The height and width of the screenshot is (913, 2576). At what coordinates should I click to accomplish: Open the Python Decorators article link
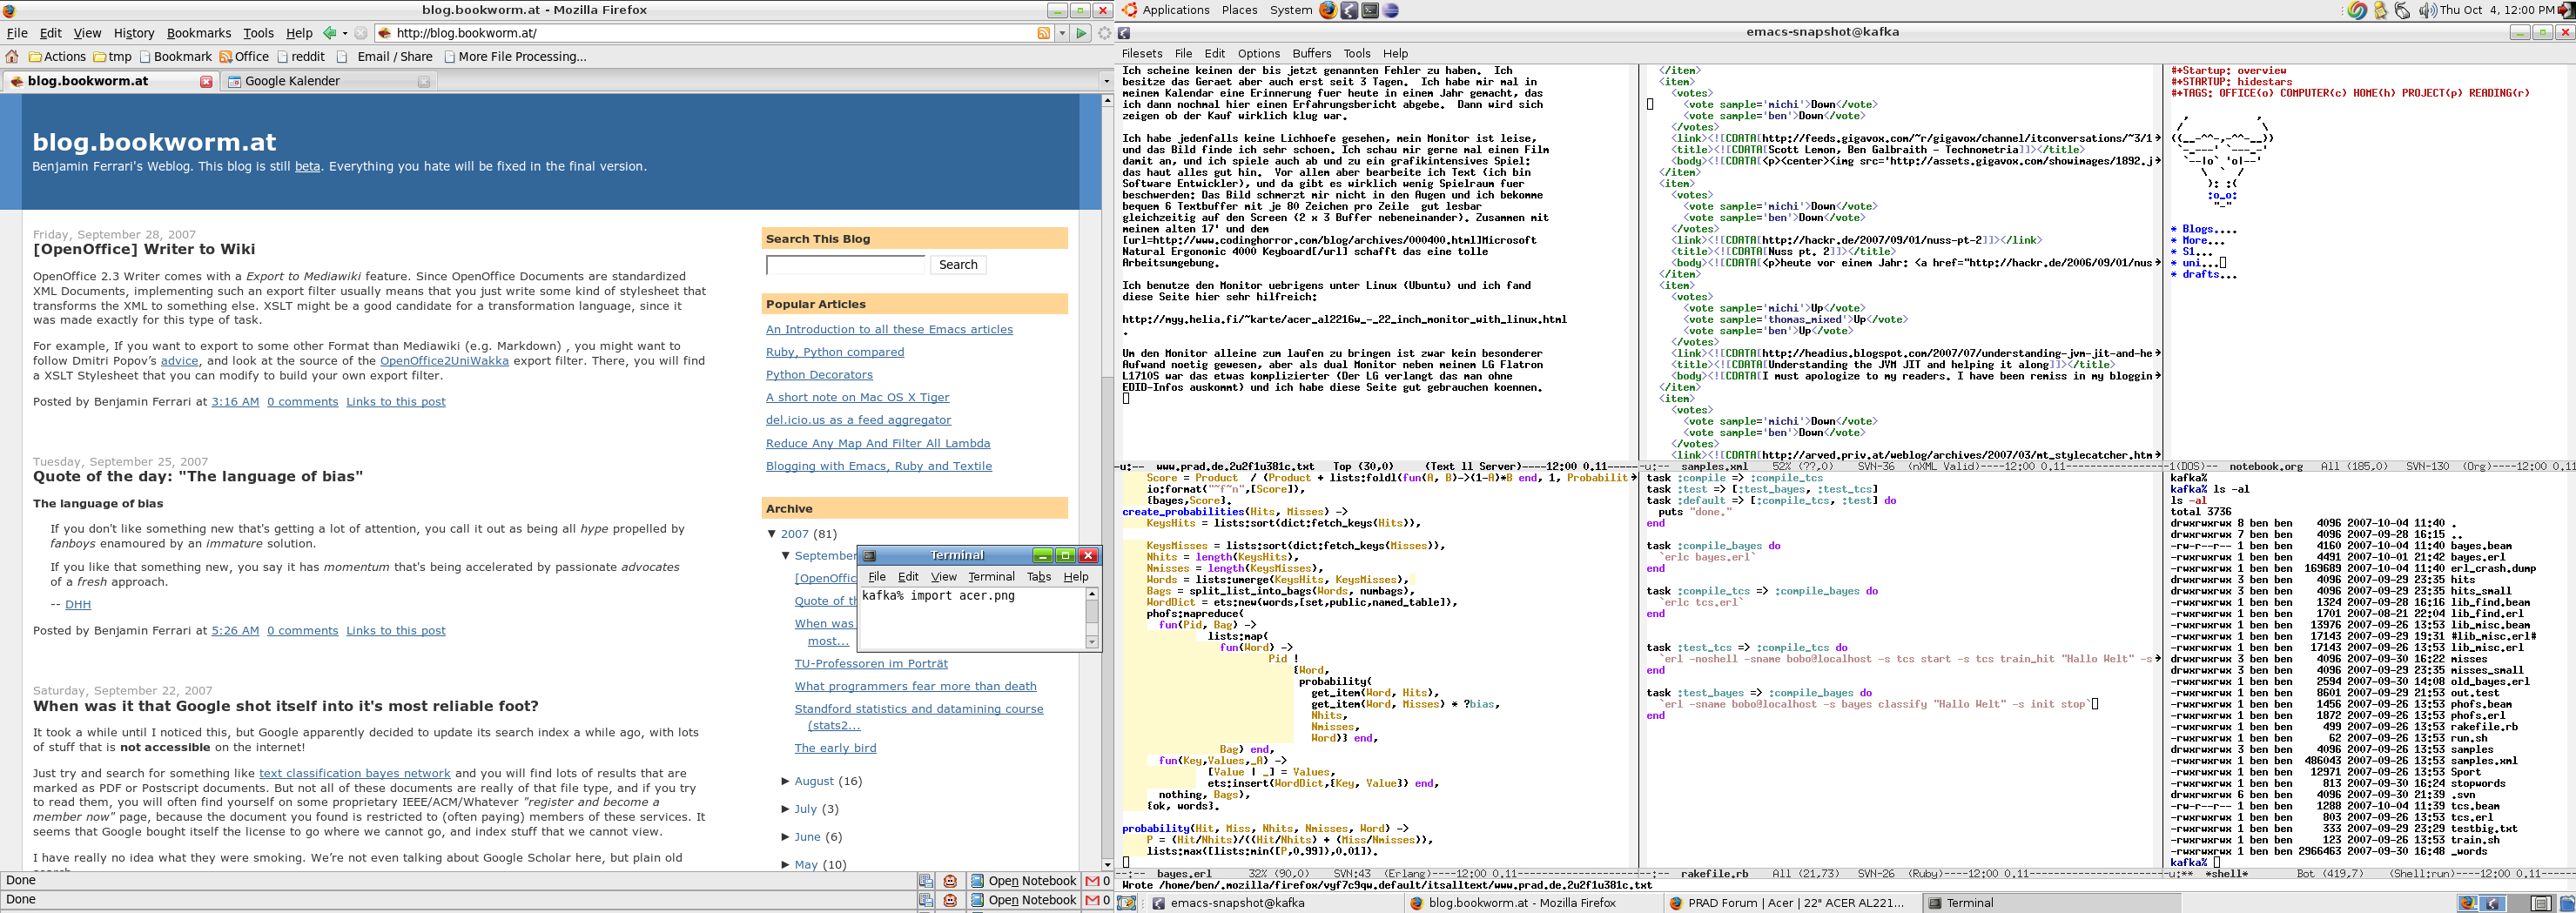click(x=818, y=375)
